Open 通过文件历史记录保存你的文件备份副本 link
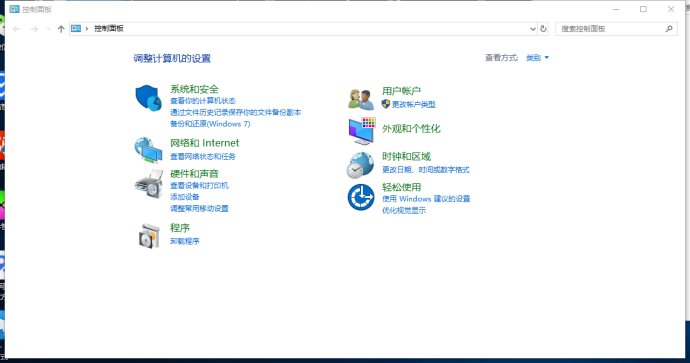 pyautogui.click(x=235, y=112)
